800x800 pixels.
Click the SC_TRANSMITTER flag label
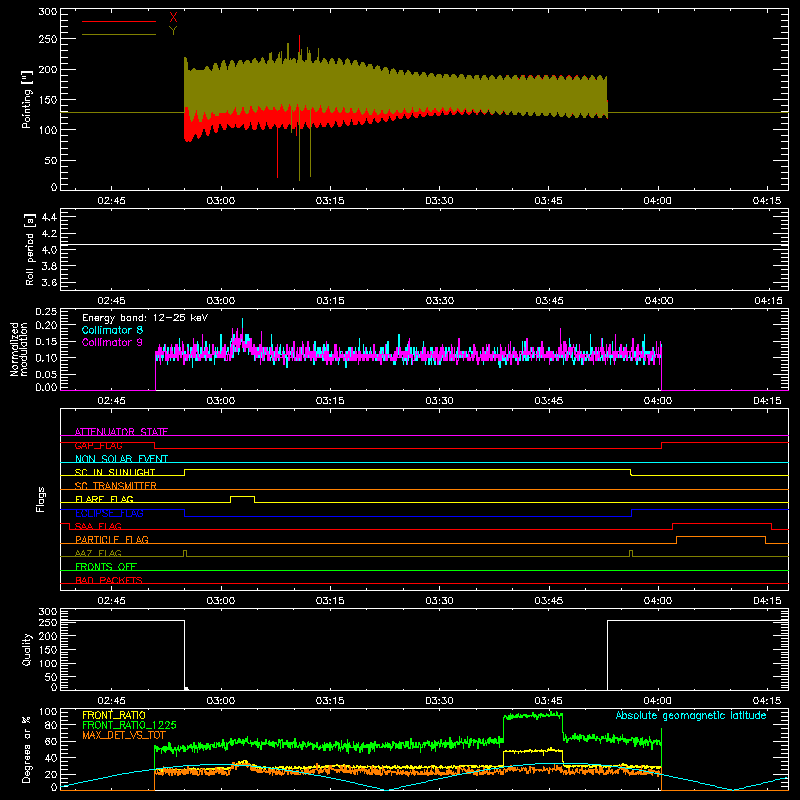point(116,486)
